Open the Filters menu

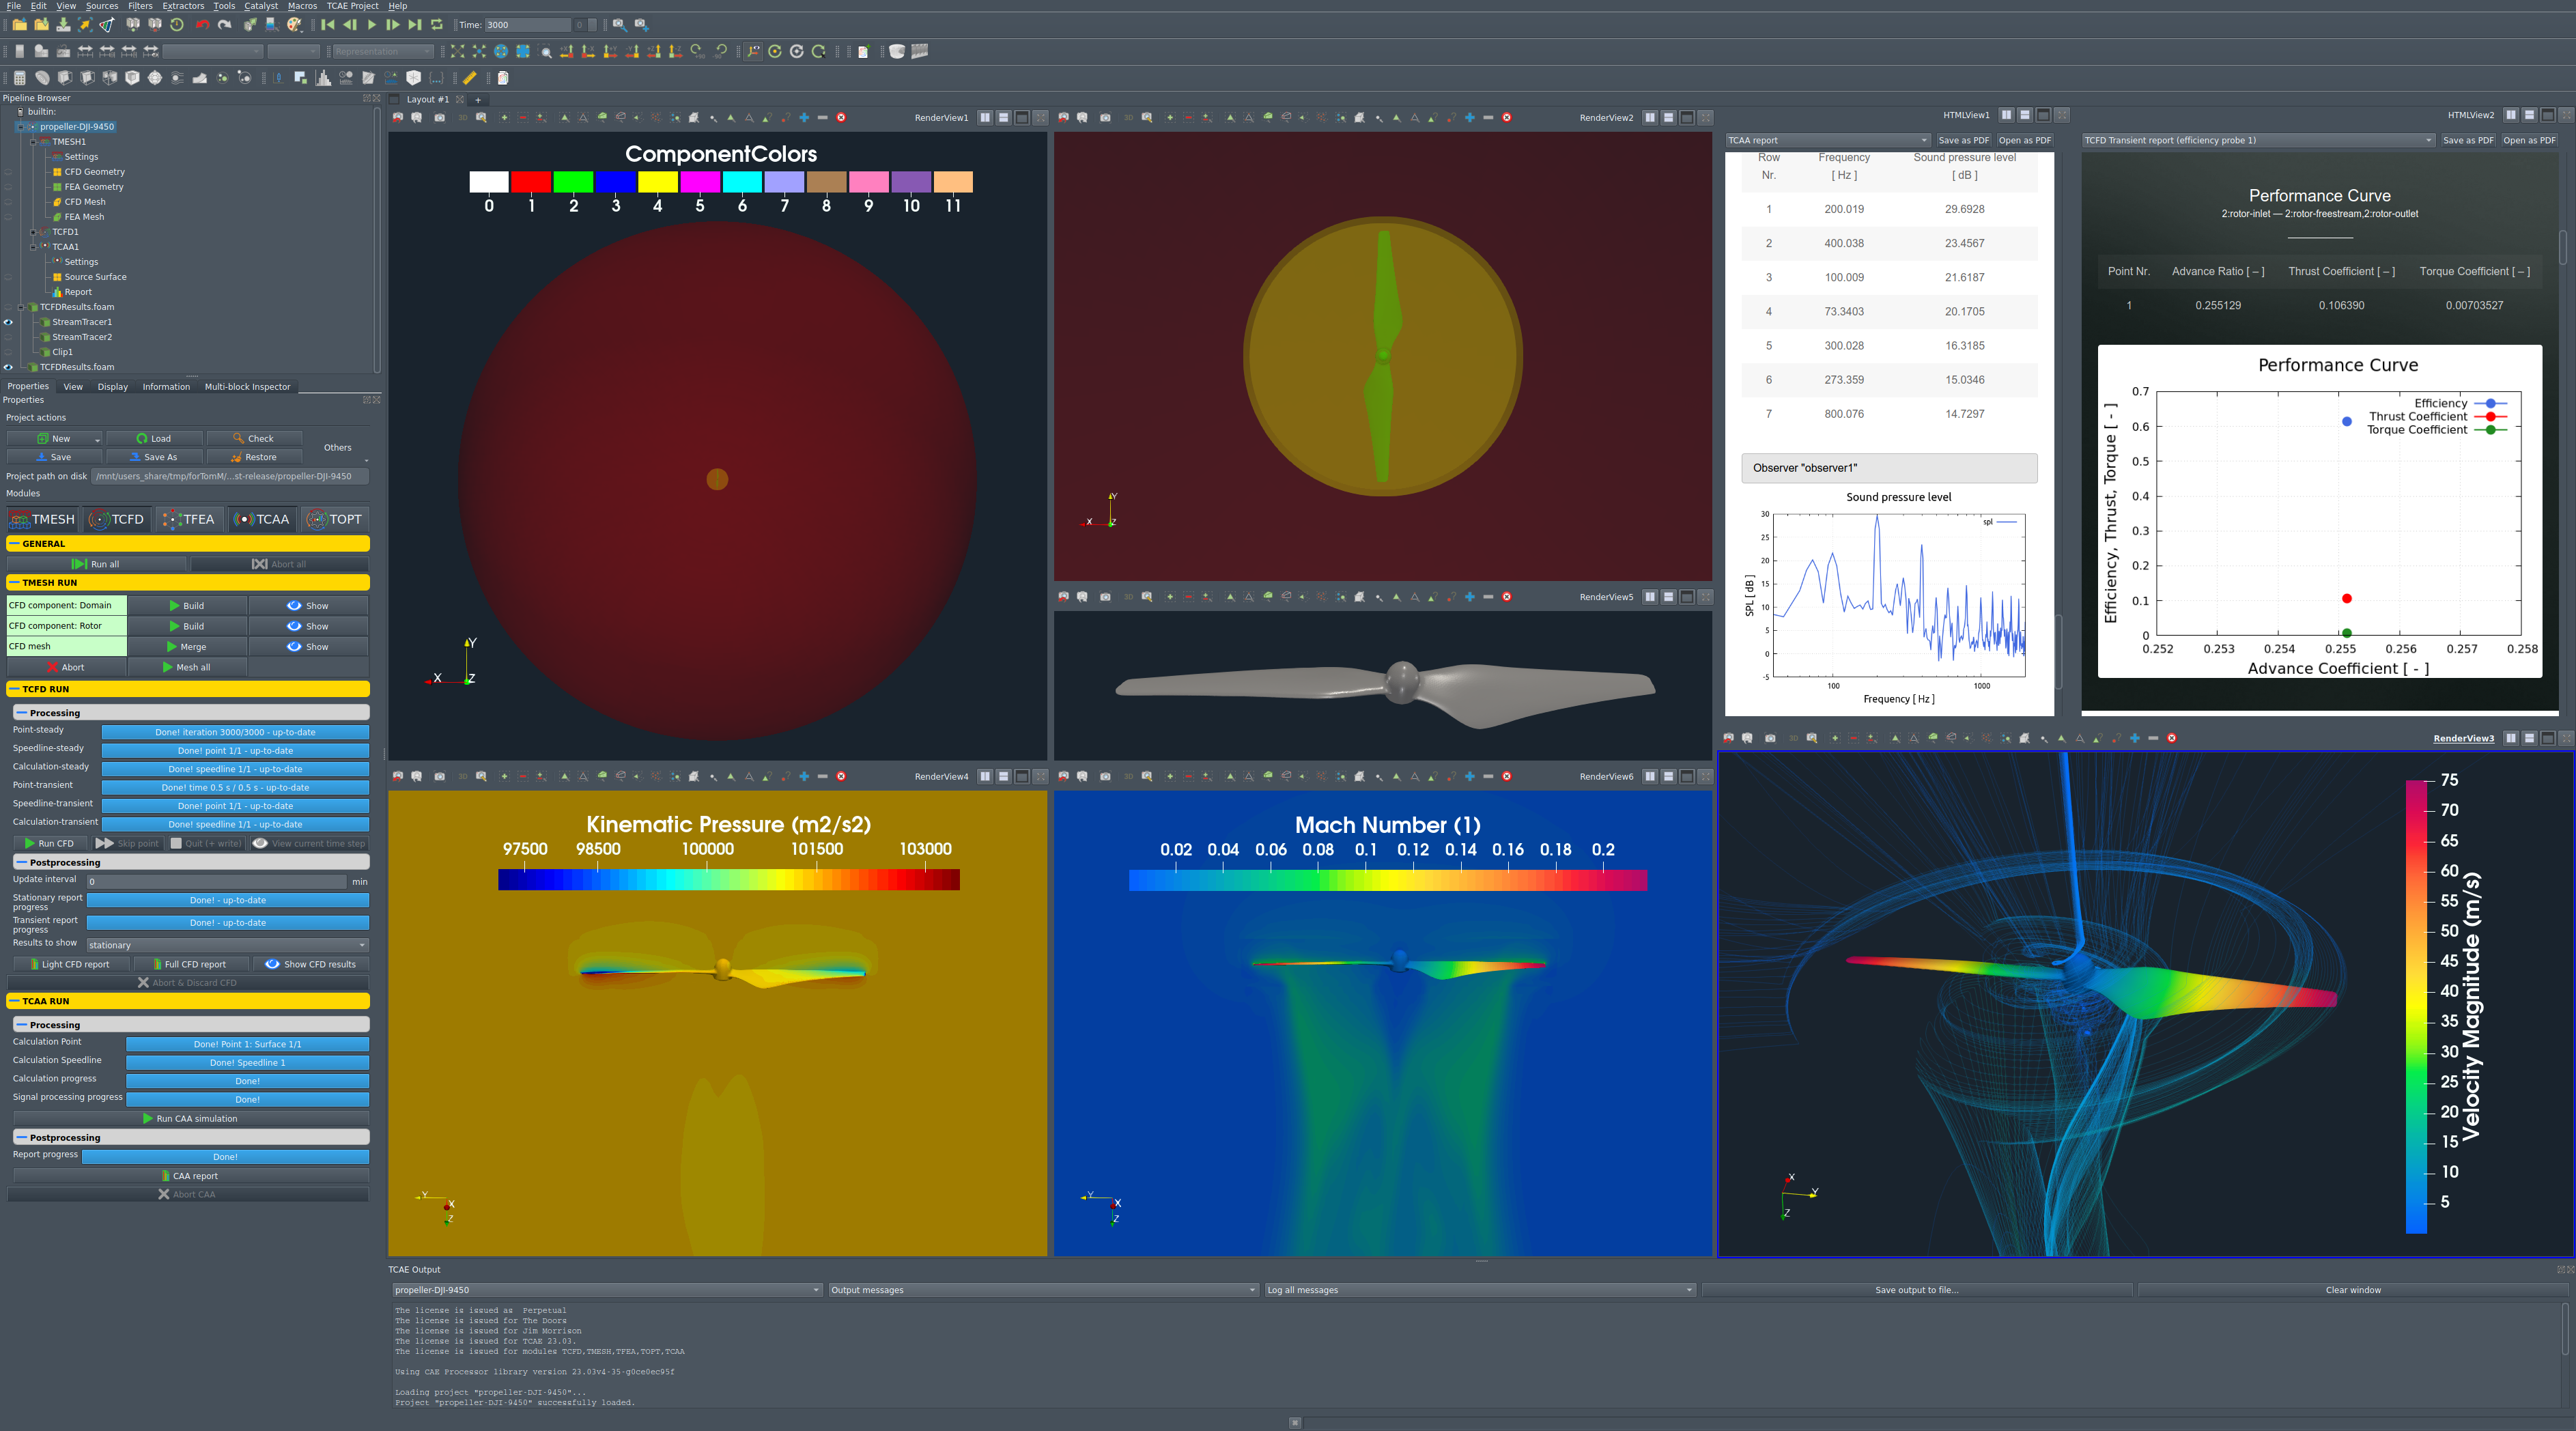coord(140,6)
